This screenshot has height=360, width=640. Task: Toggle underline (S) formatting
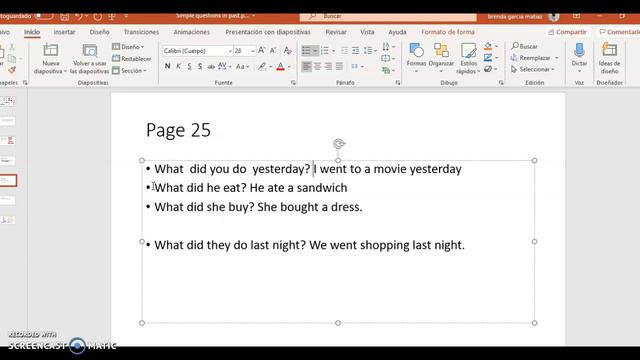click(189, 66)
